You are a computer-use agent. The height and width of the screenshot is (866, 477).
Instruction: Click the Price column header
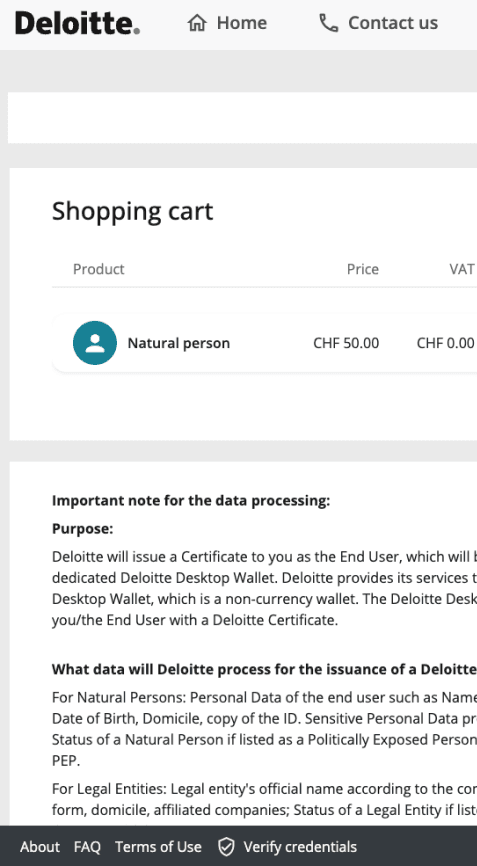tap(363, 269)
